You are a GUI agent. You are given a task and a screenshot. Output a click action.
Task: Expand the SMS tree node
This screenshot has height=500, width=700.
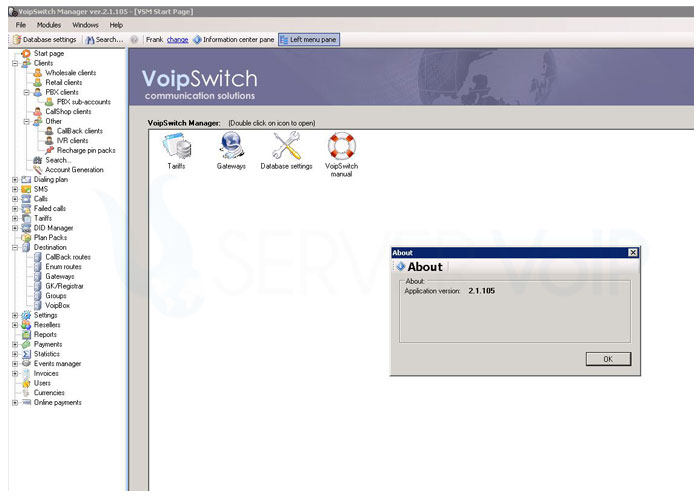point(15,189)
